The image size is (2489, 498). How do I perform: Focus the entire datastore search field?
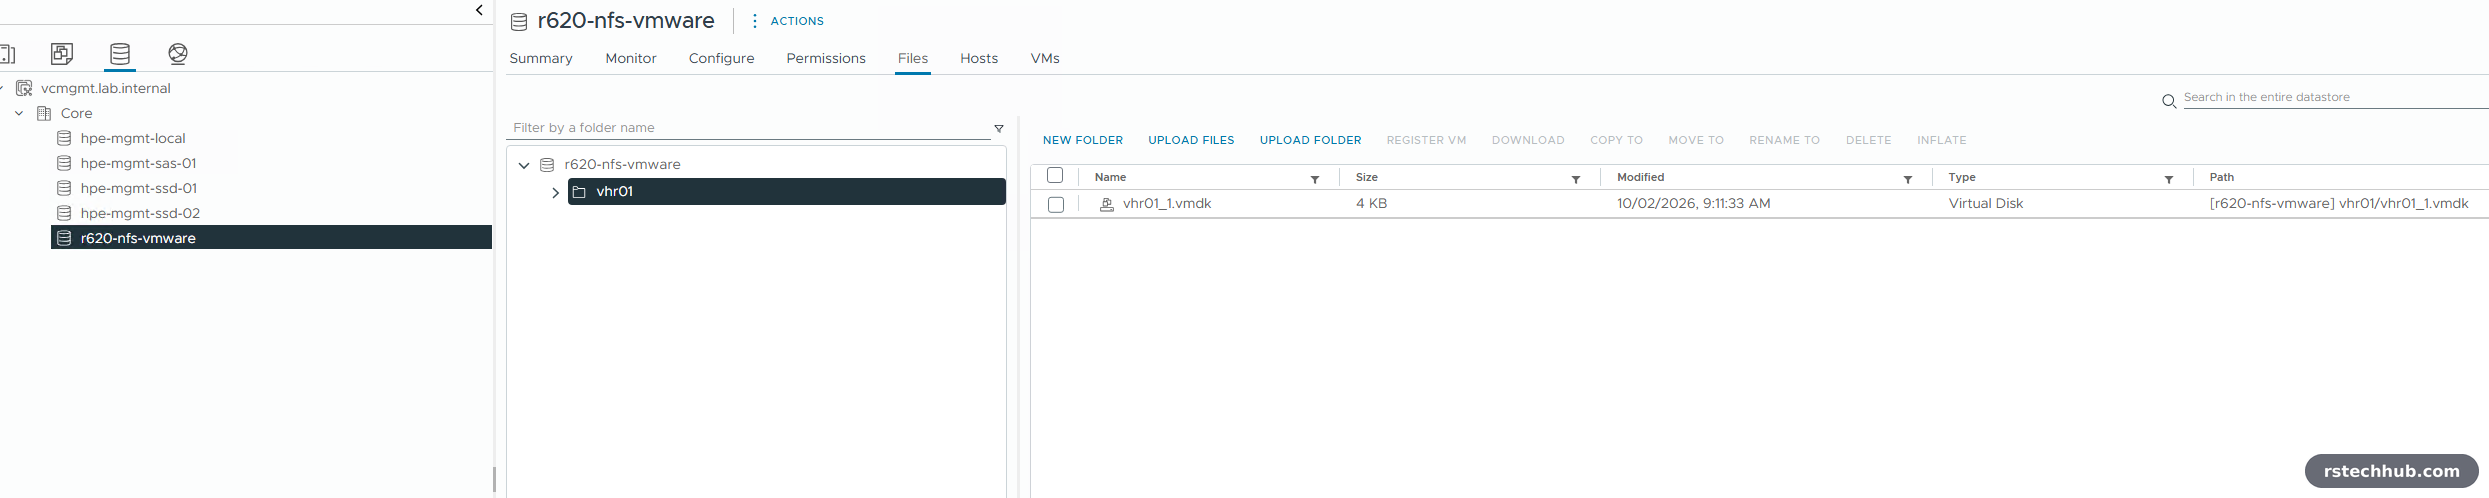pos(2334,97)
